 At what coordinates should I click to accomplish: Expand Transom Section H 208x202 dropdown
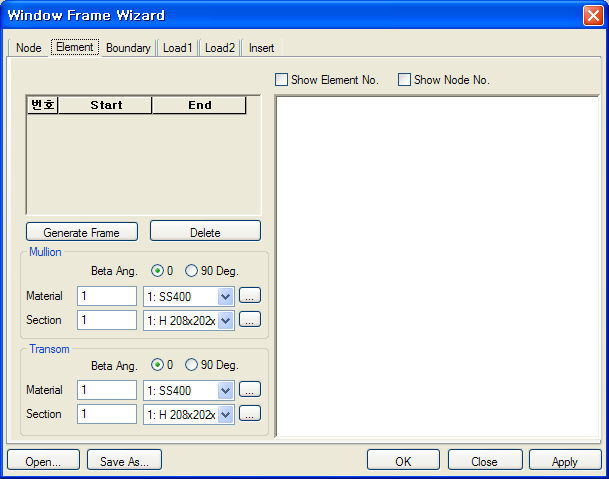tap(225, 415)
